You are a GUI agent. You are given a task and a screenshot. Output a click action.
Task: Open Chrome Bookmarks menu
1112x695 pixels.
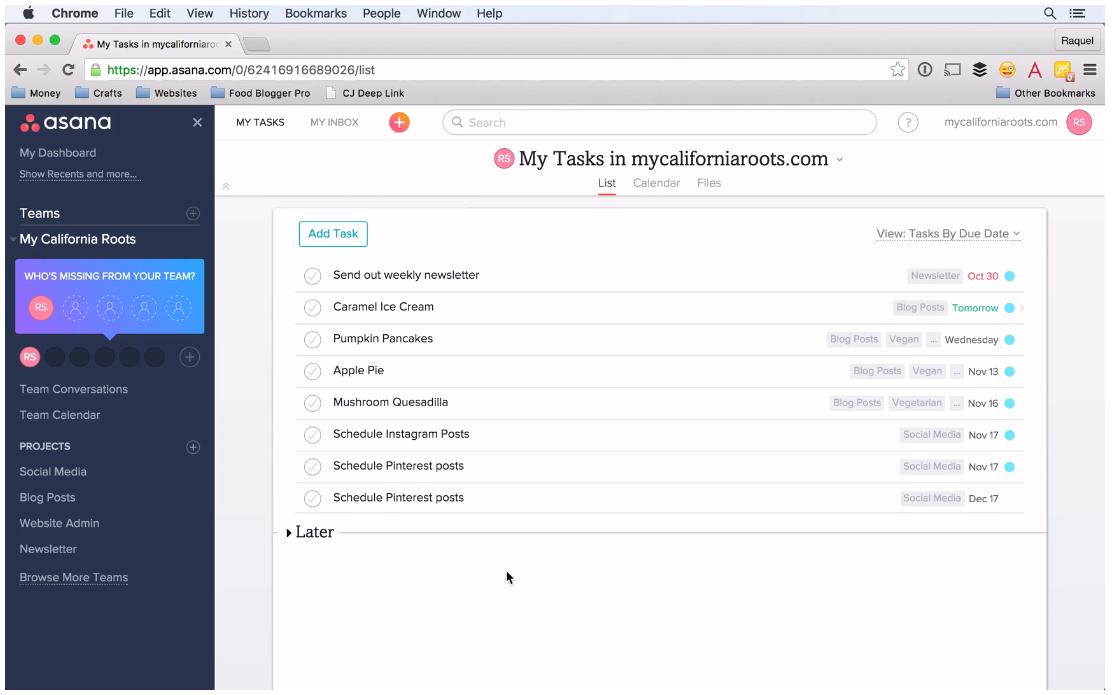pos(316,13)
